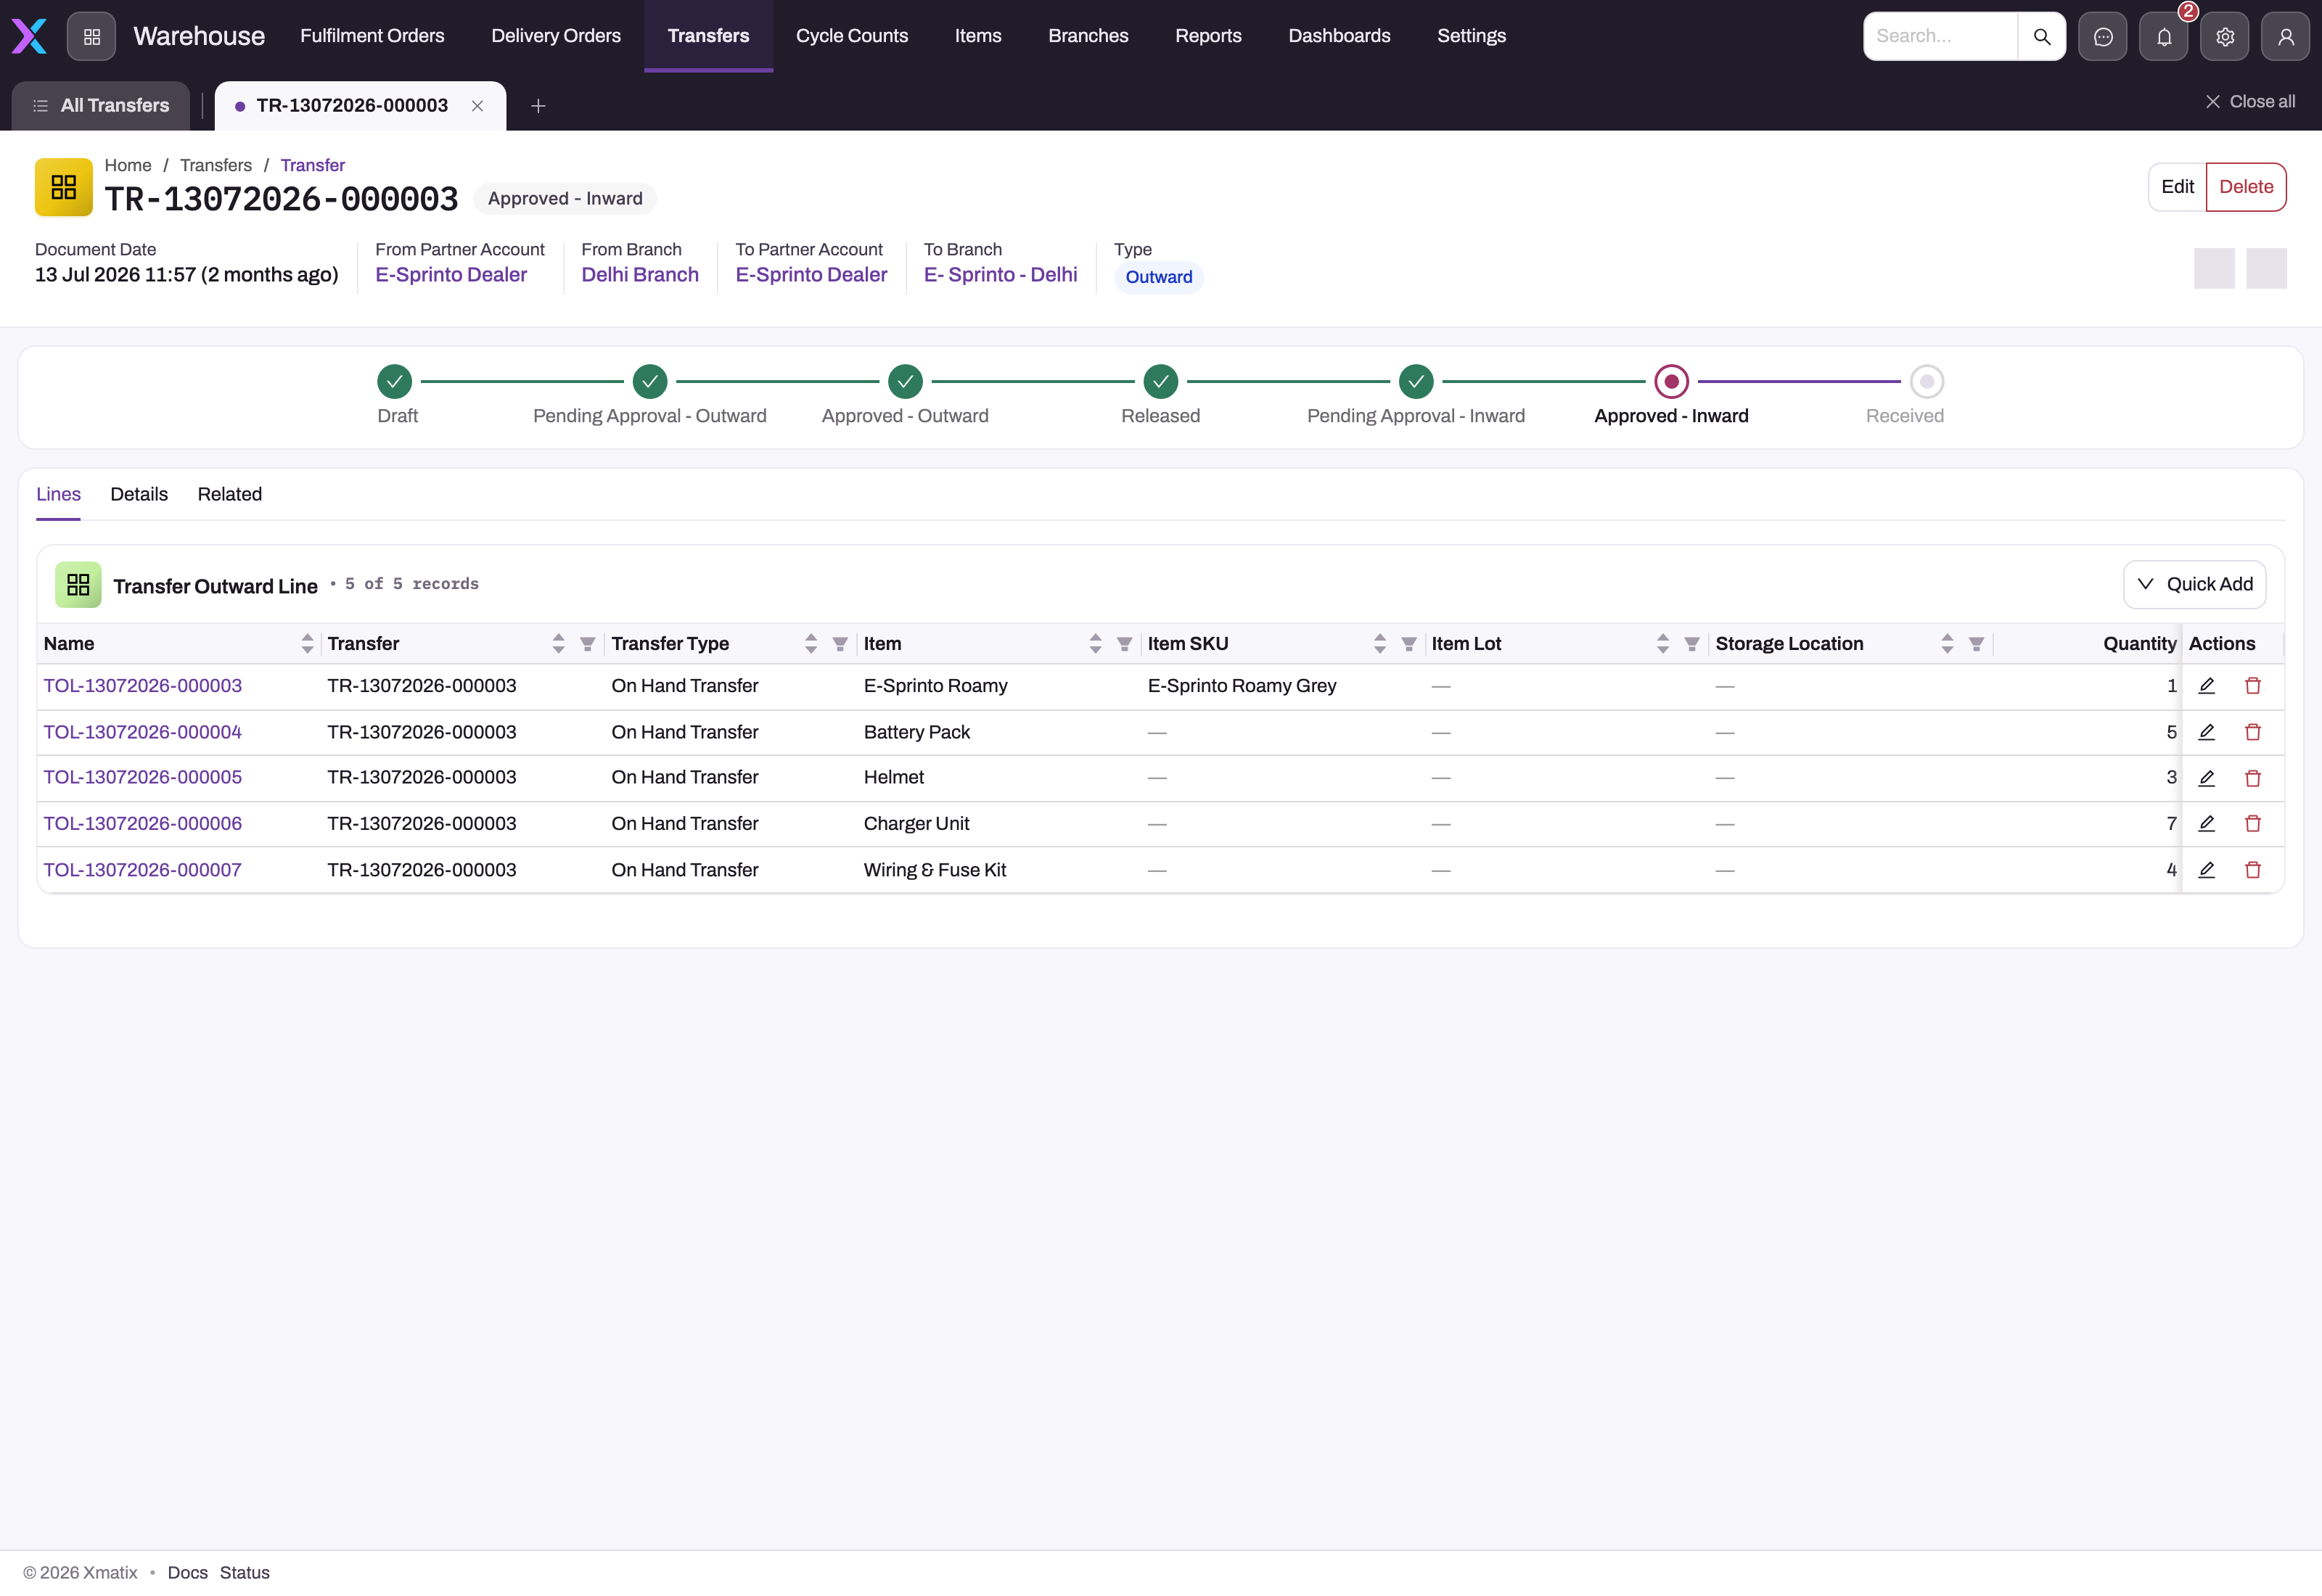Click the green Transfer Outward Line icon
Viewport: 2322px width, 1596px height.
78,585
